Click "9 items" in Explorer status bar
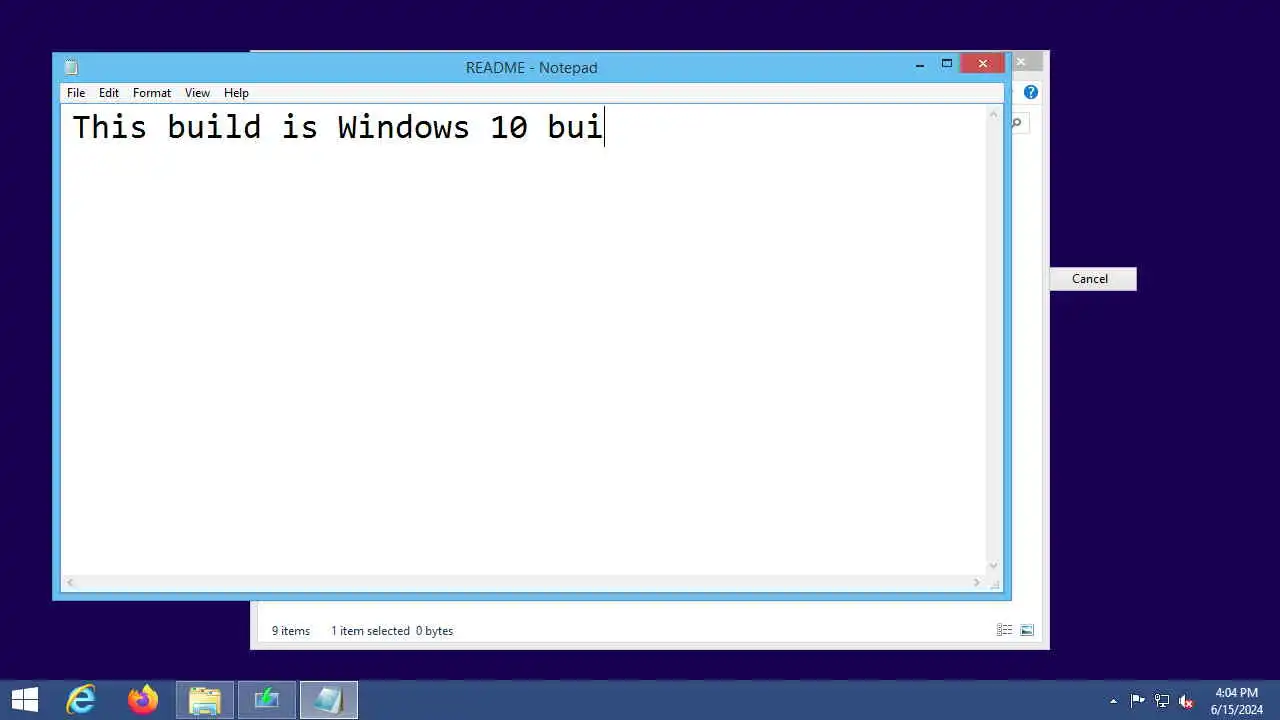Viewport: 1280px width, 720px height. [x=291, y=631]
